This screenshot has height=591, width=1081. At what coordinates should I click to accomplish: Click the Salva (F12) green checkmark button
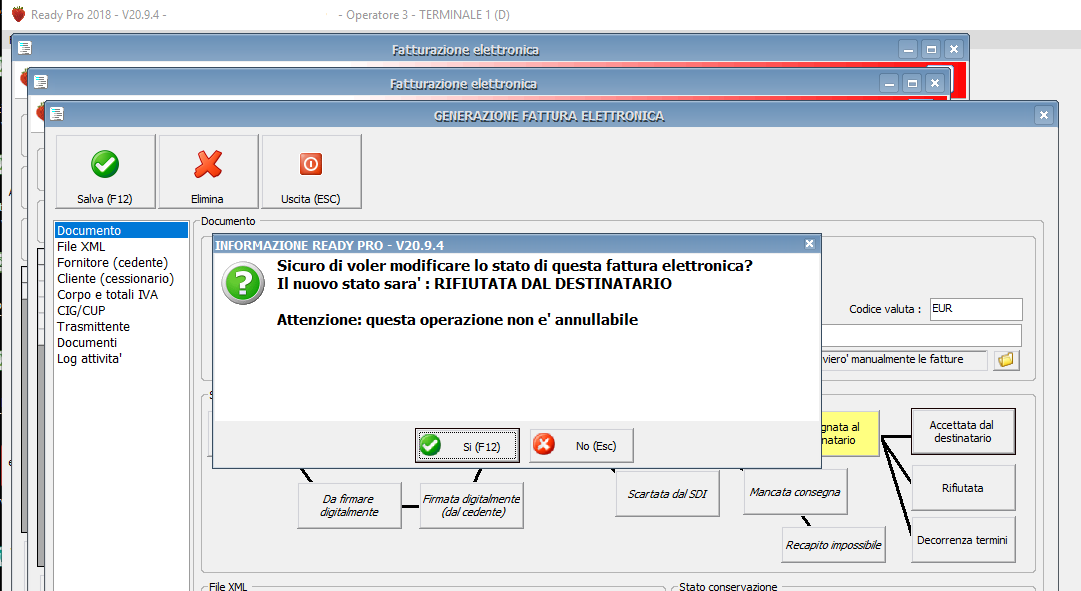pos(105,172)
